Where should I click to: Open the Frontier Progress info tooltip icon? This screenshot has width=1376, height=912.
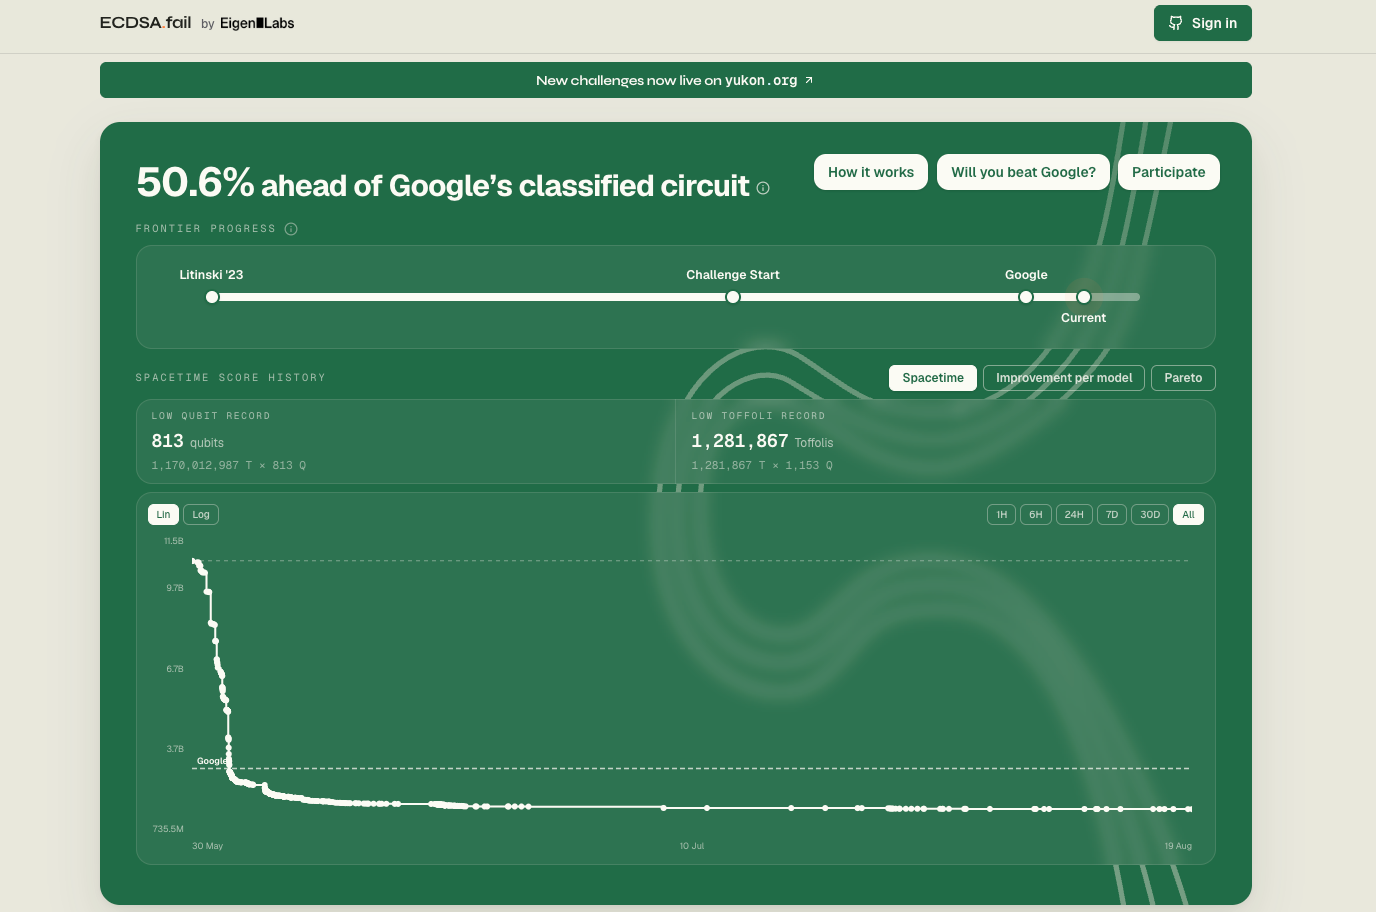tap(291, 229)
